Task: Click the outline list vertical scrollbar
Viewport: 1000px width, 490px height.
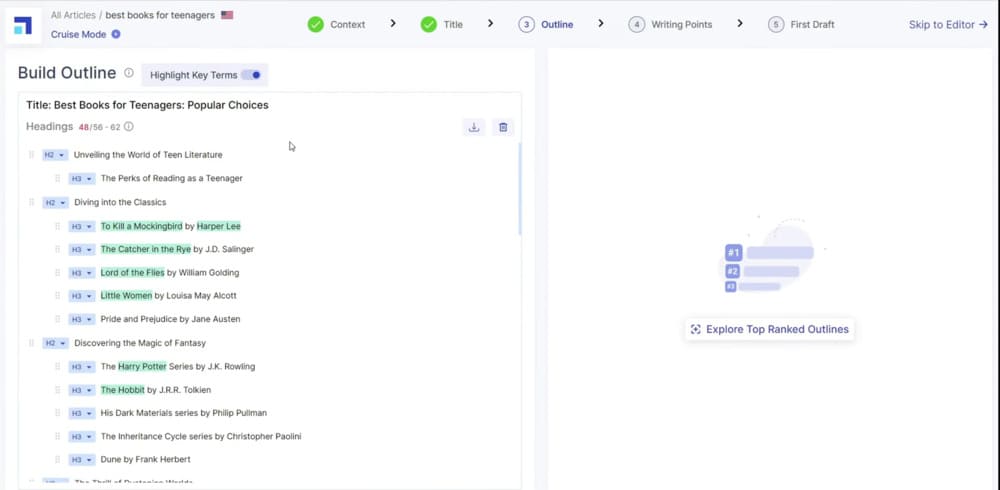Action: coord(520,188)
